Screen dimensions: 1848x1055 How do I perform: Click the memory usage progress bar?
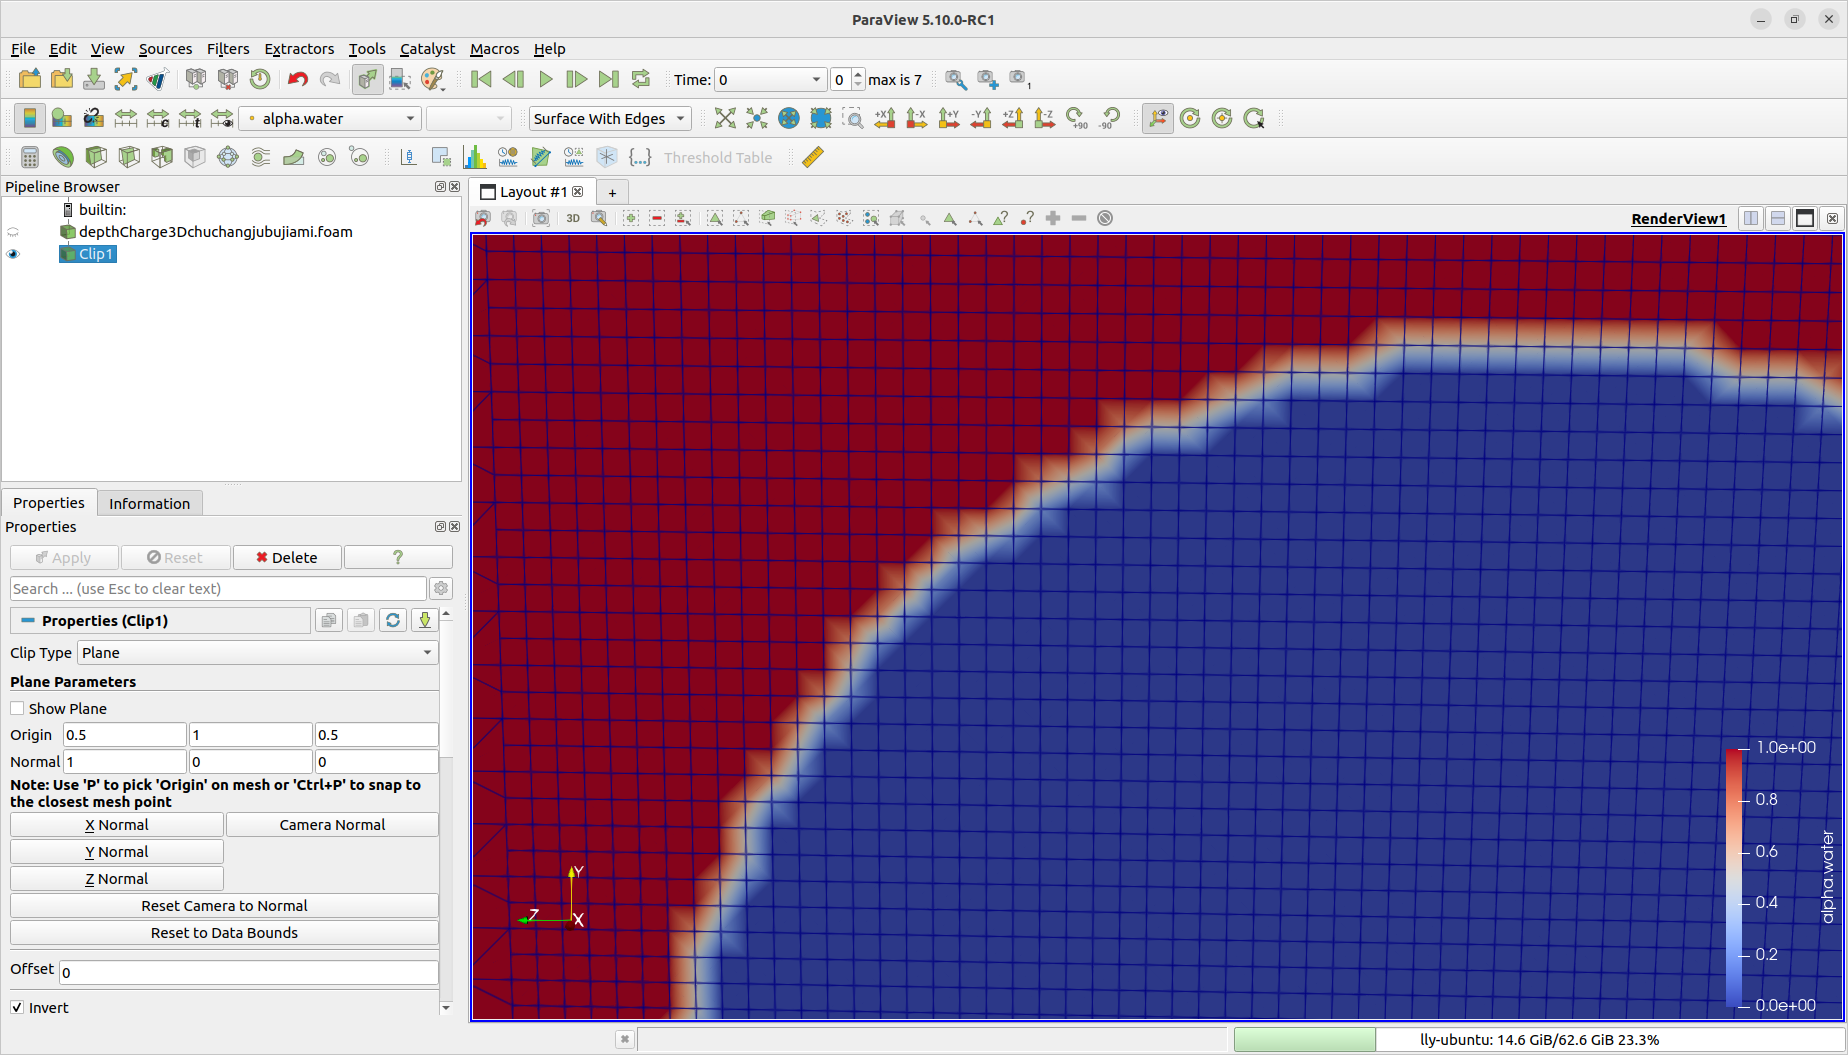tap(1539, 1040)
